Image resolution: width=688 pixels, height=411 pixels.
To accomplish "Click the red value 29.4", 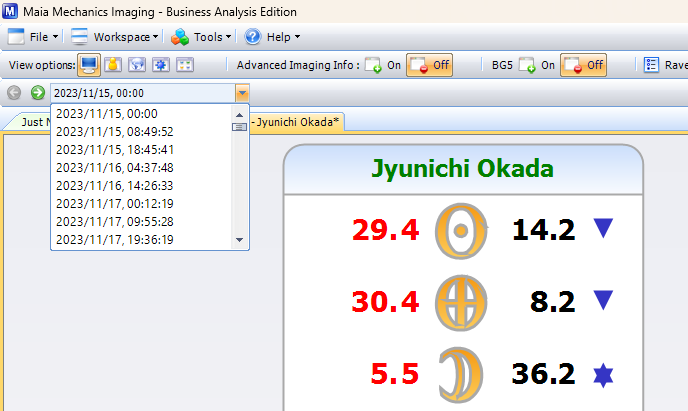I will 385,230.
